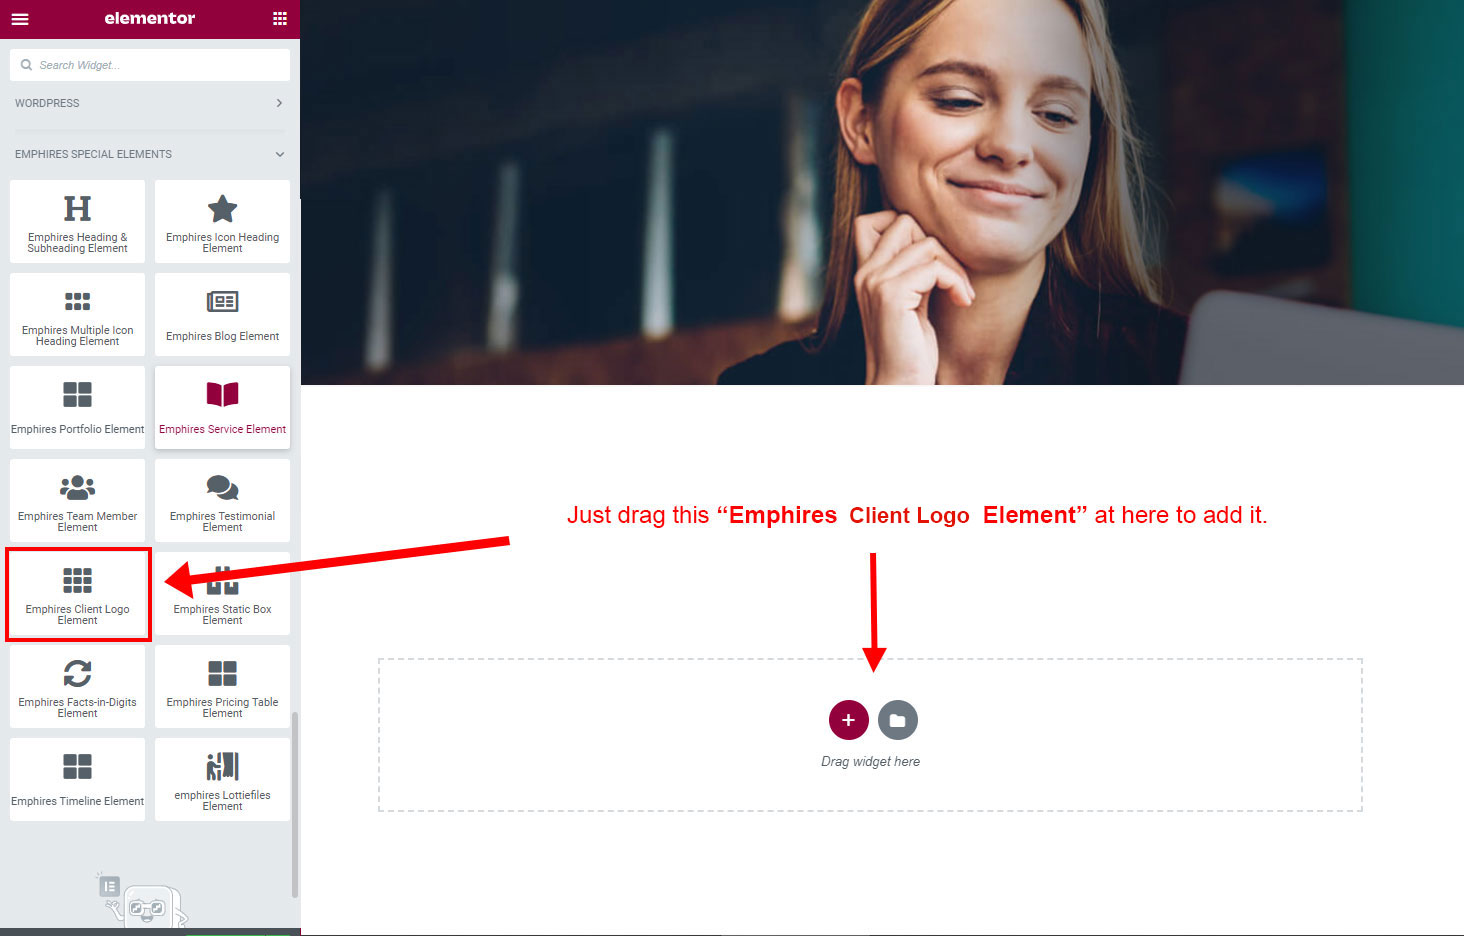Select the Emphires Heading & Subheading Element widget

pos(78,222)
